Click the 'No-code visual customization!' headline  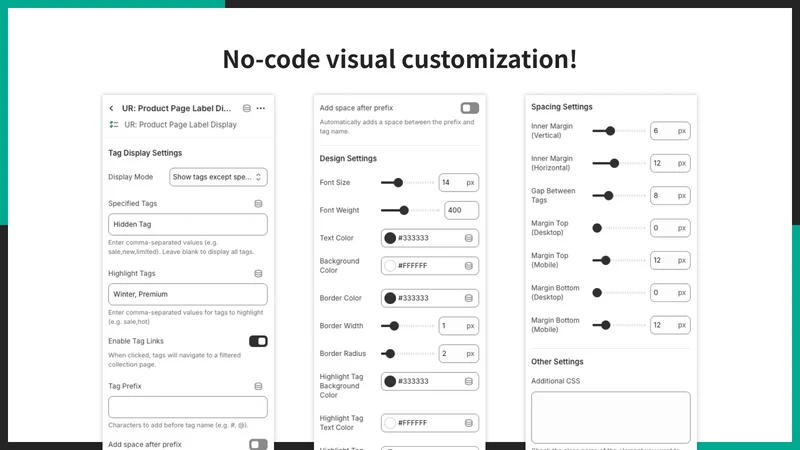pos(400,59)
